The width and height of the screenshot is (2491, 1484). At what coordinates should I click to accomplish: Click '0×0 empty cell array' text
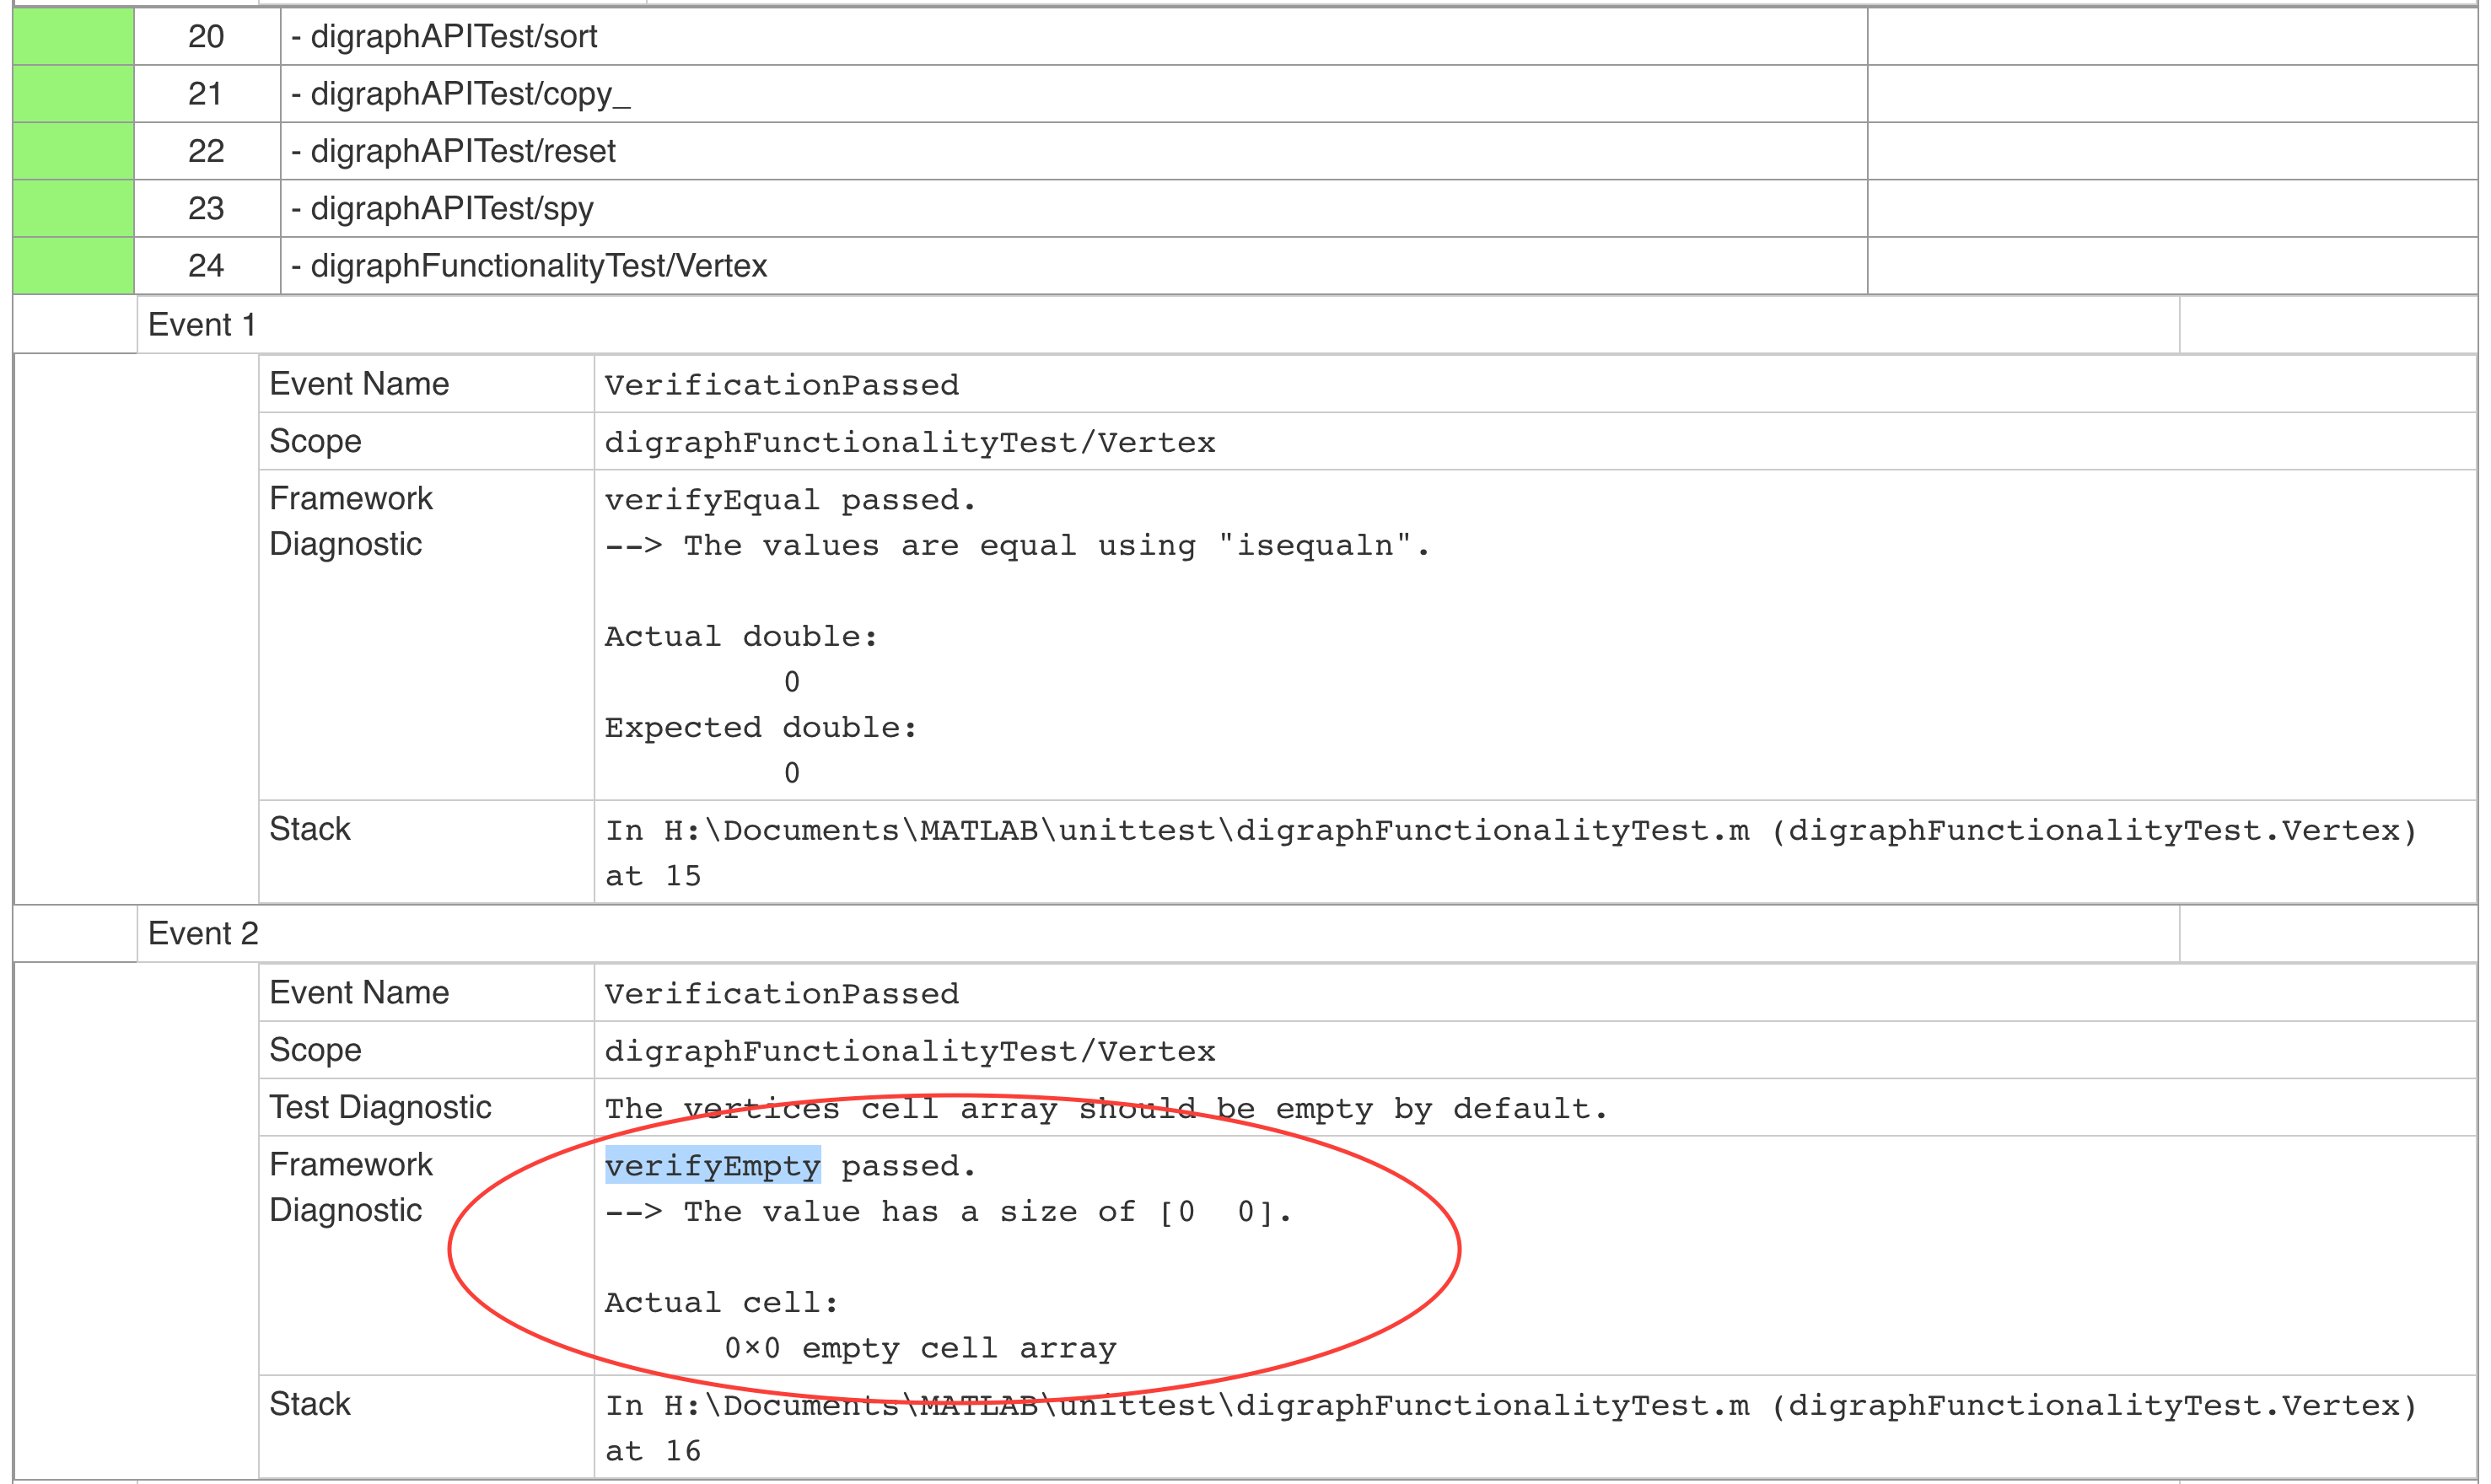tap(919, 1349)
